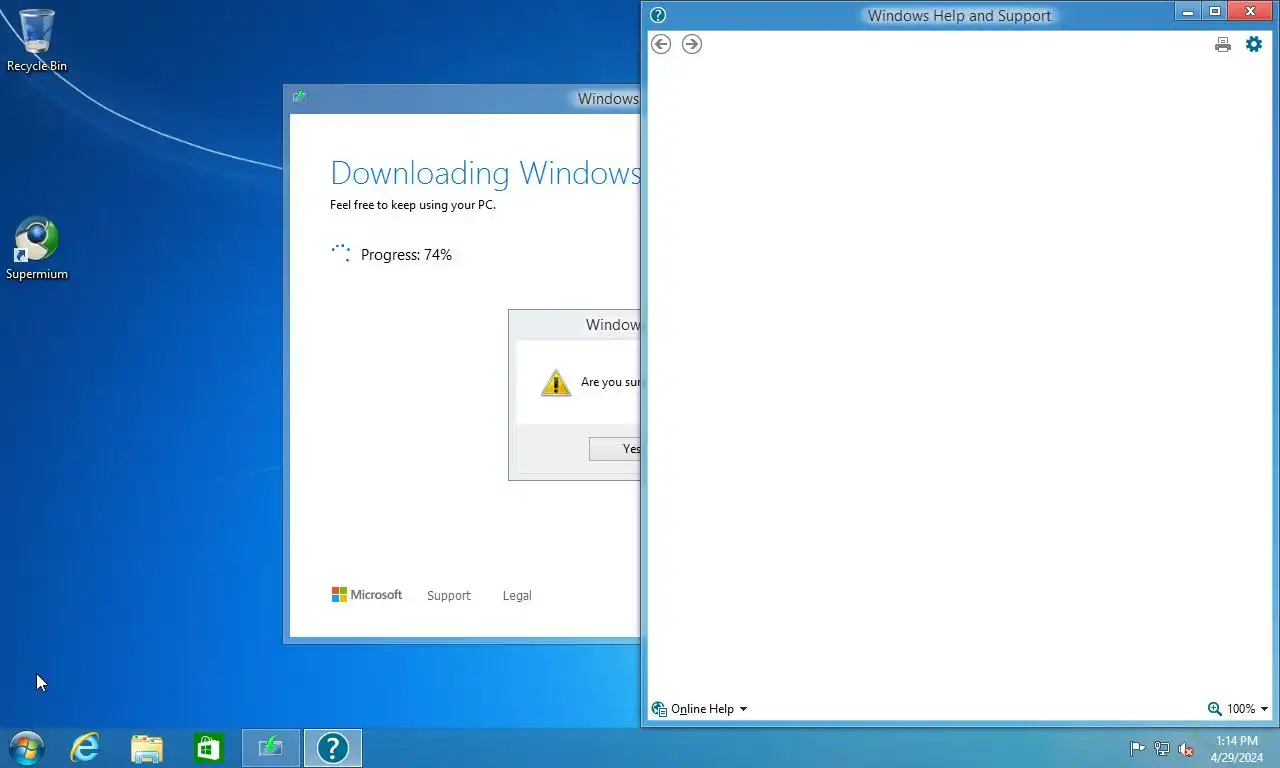This screenshot has width=1280, height=768.
Task: Click the 'Downloading Windows' heading
Action: coord(485,173)
